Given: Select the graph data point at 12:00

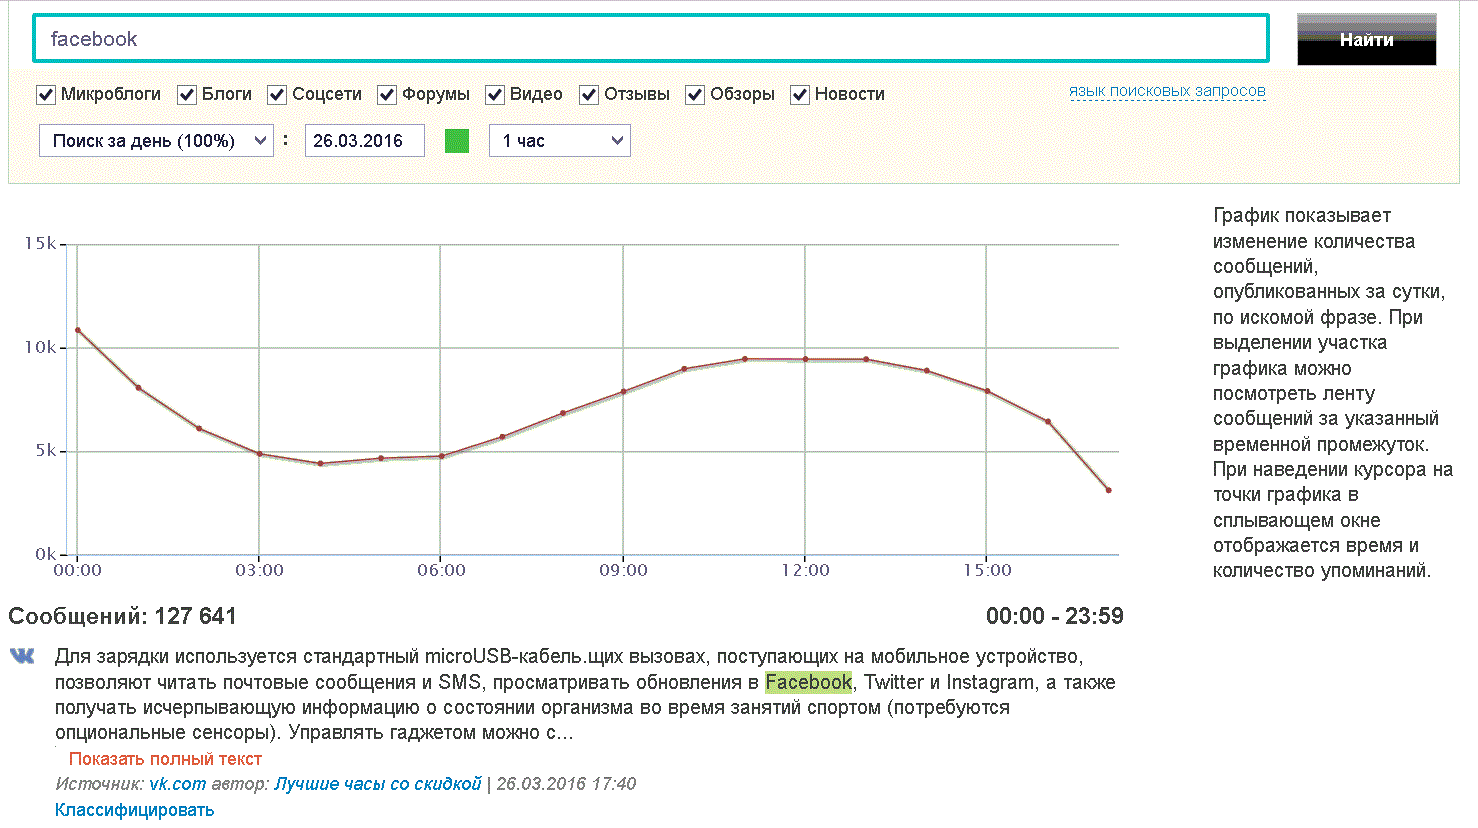Looking at the screenshot, I should pos(806,359).
